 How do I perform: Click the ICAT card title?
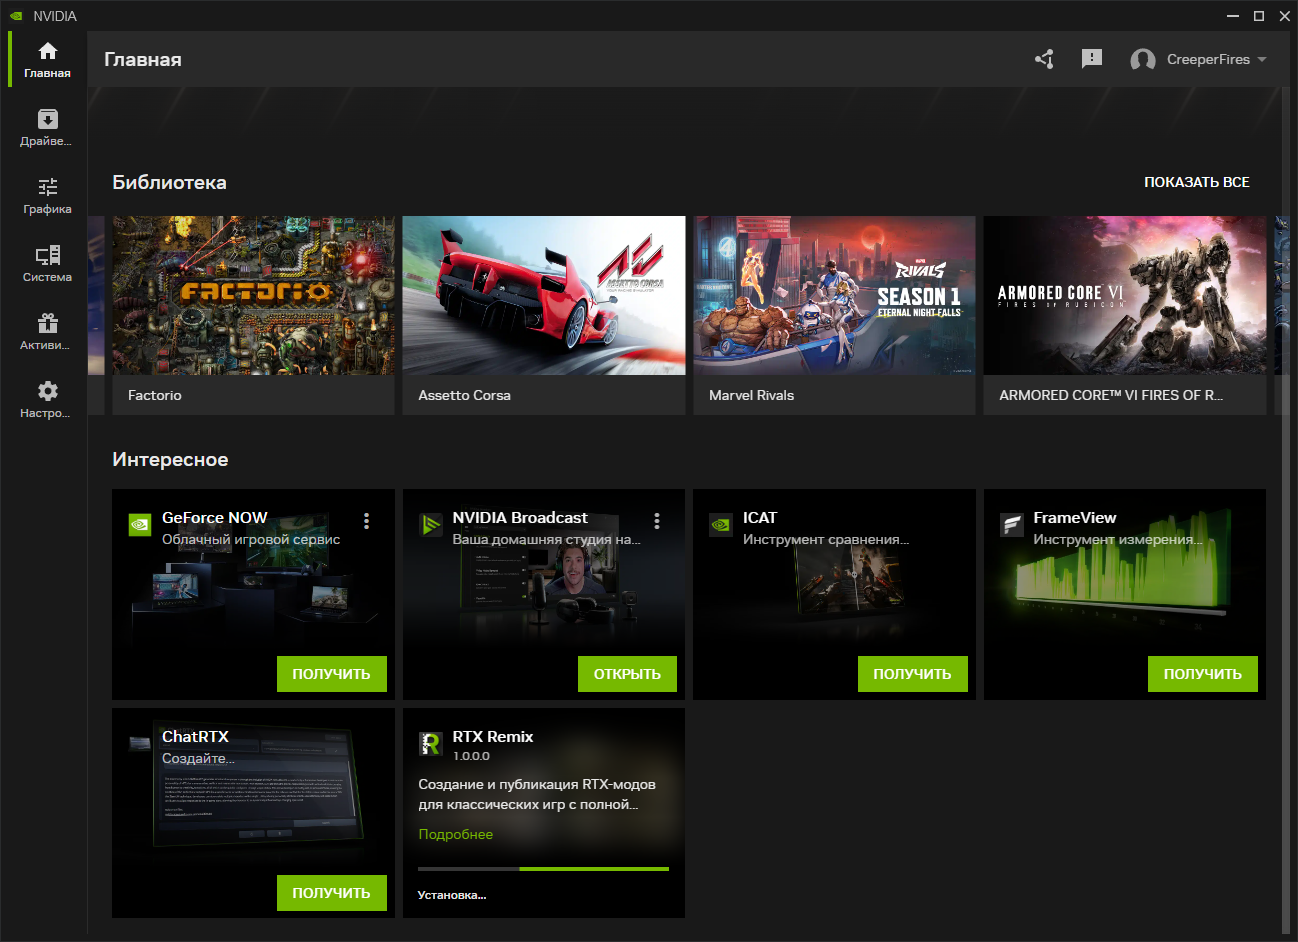tap(760, 517)
